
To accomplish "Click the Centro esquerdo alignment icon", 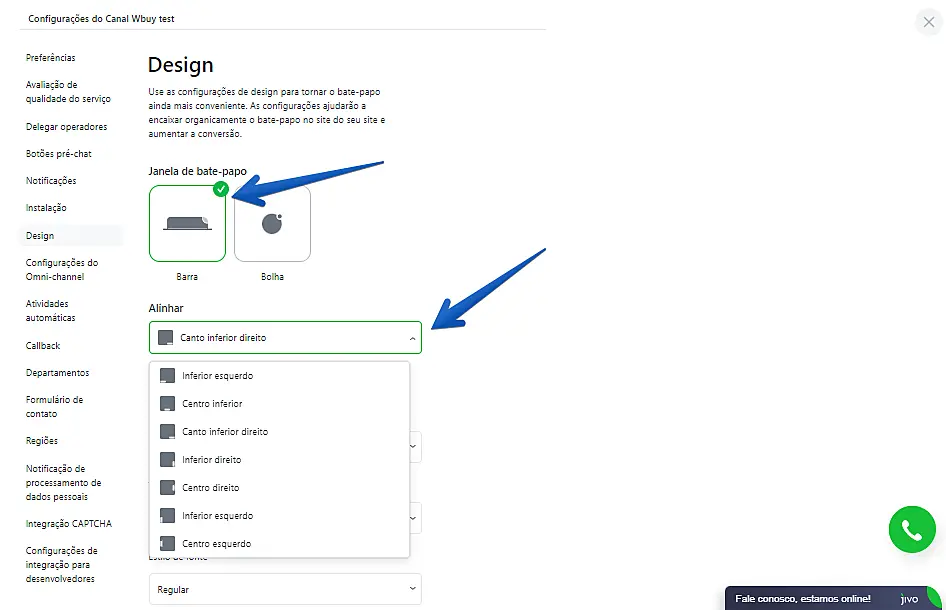I will click(167, 544).
